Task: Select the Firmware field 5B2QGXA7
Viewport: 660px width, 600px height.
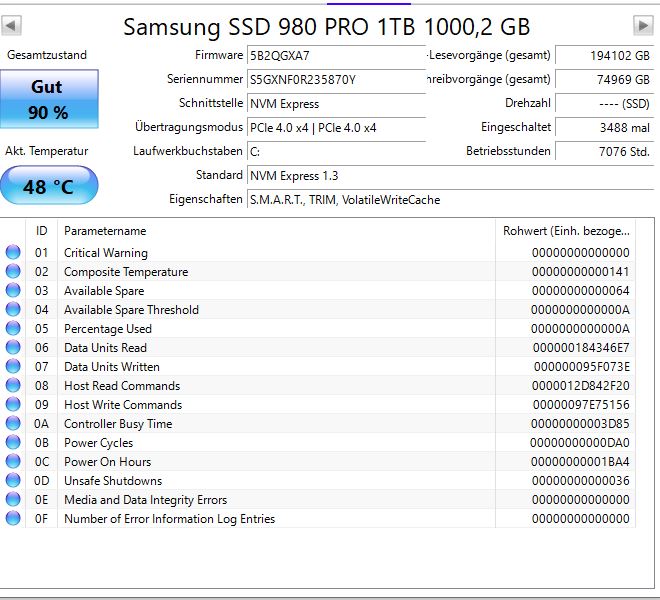Action: pyautogui.click(x=336, y=56)
